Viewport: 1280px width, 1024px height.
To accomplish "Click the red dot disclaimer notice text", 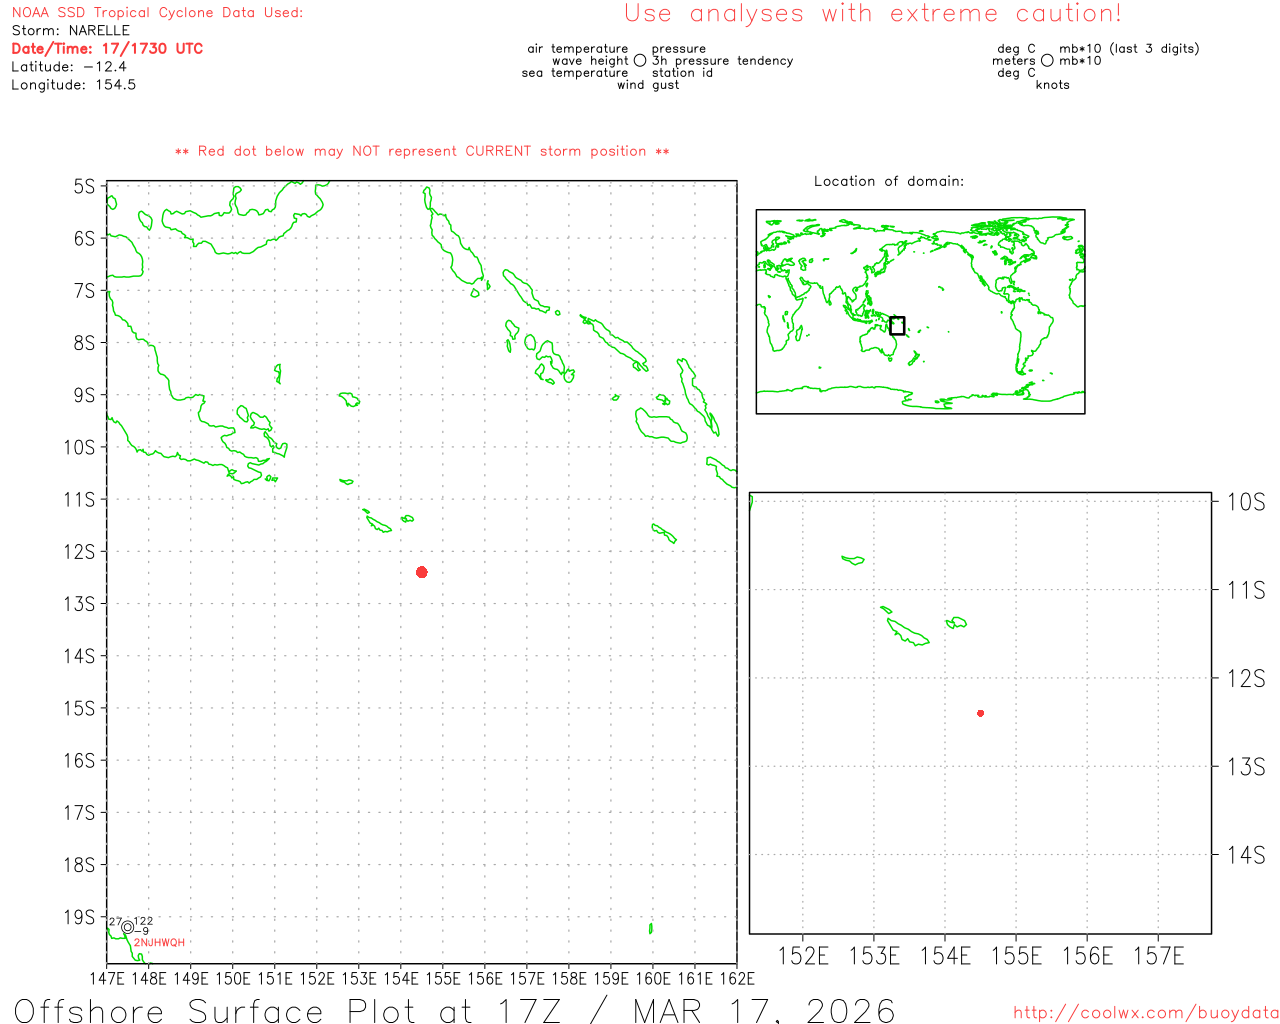I will point(422,151).
